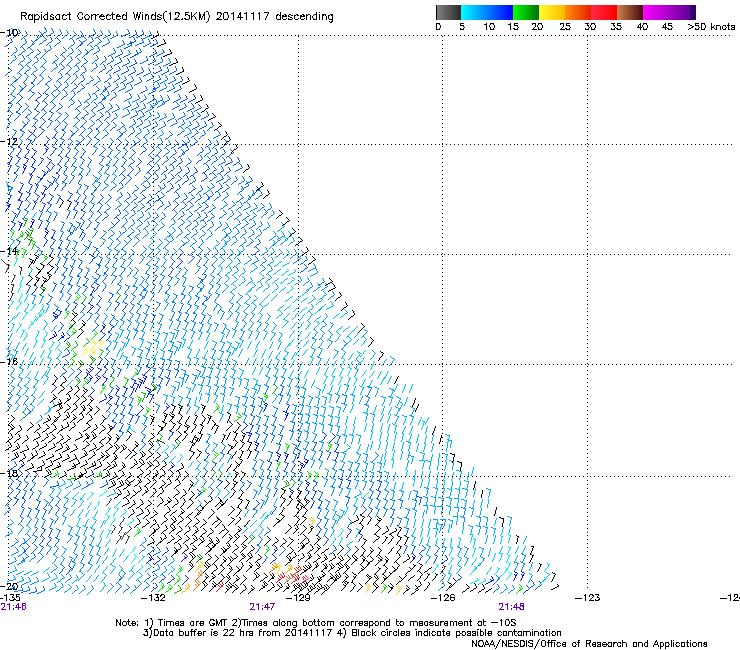Click the '>50 knots' legend label
The width and height of the screenshot is (740, 650).
(711, 27)
